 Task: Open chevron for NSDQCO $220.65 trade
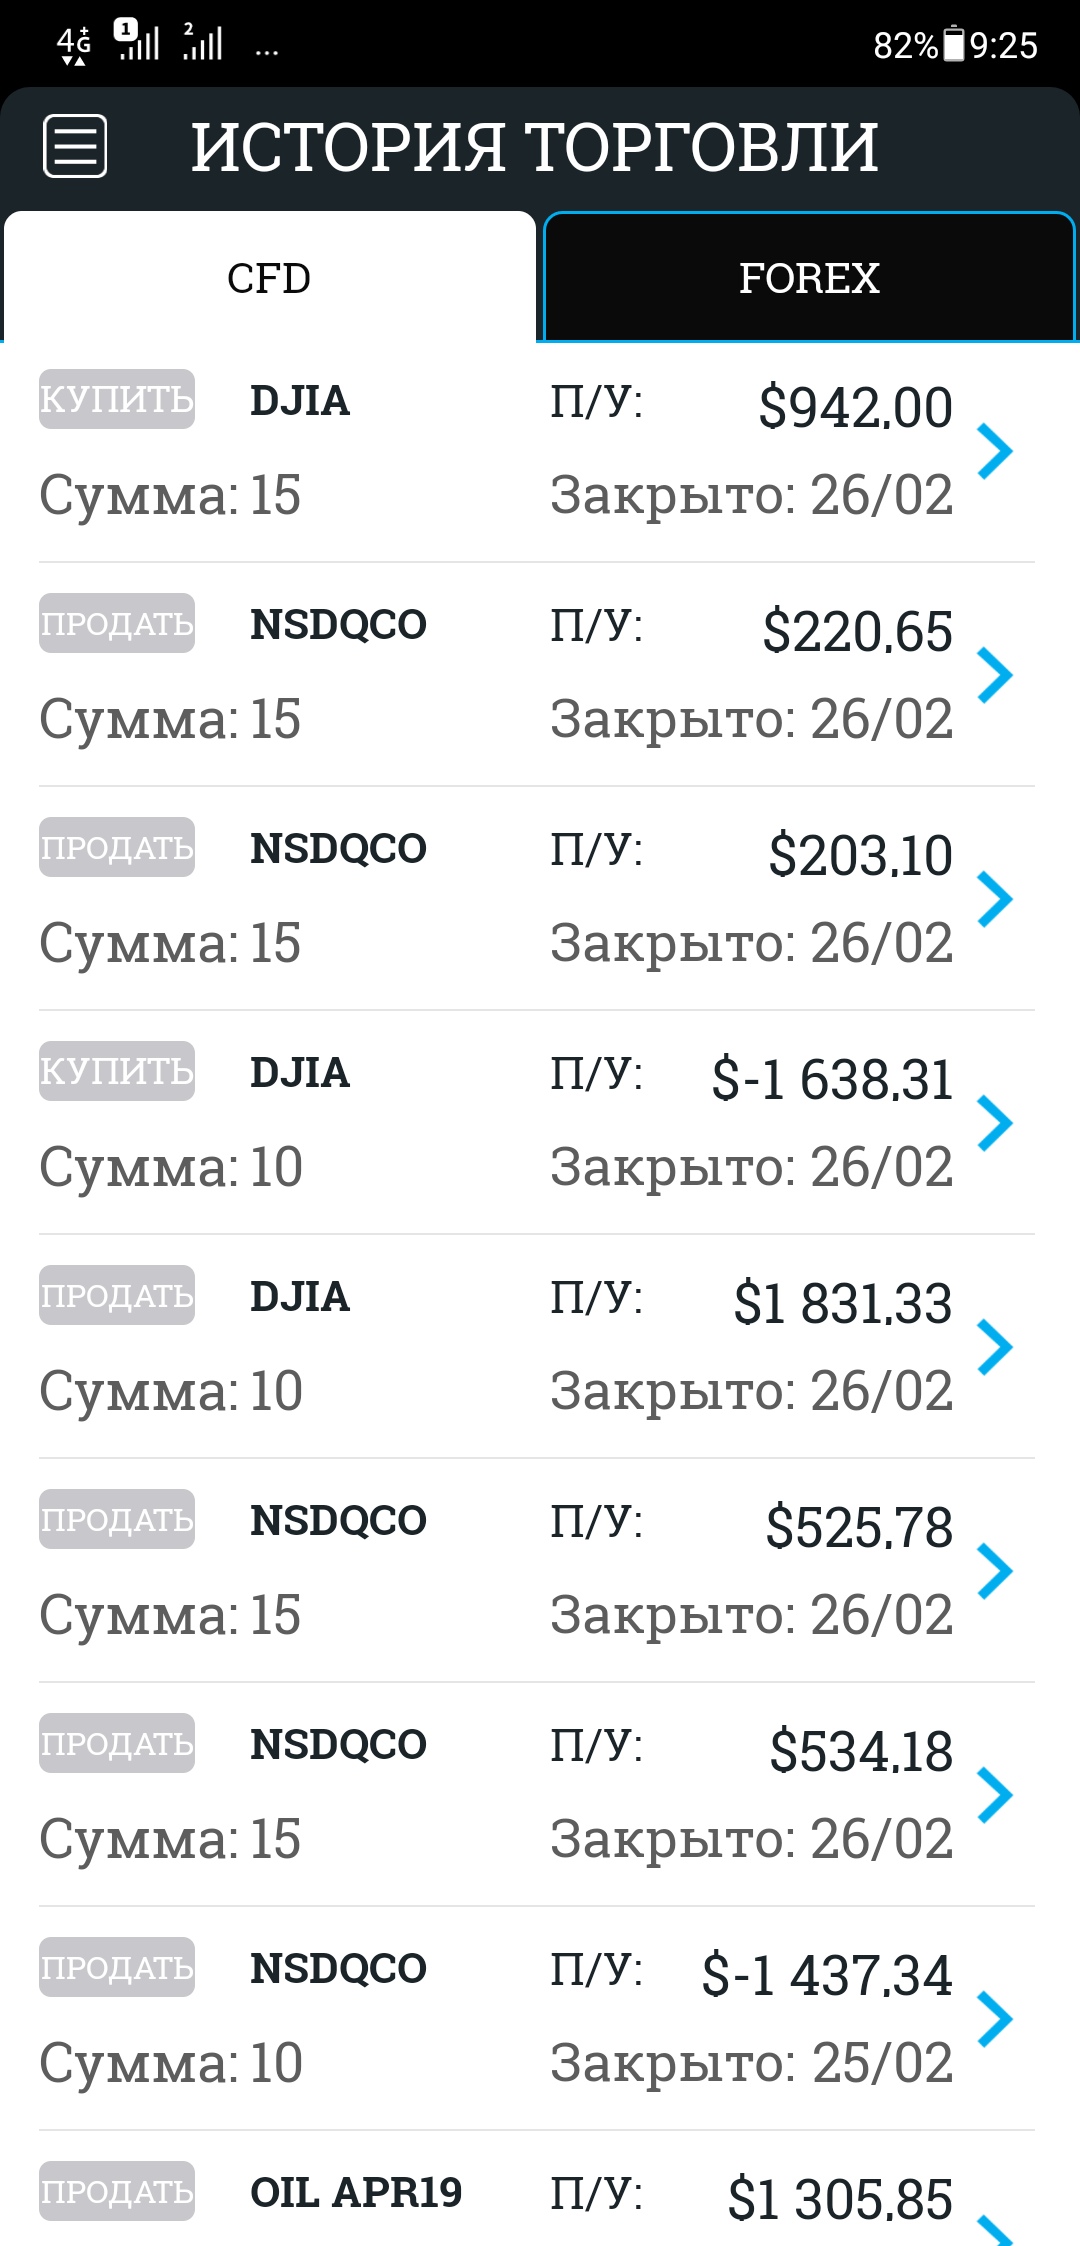click(995, 675)
